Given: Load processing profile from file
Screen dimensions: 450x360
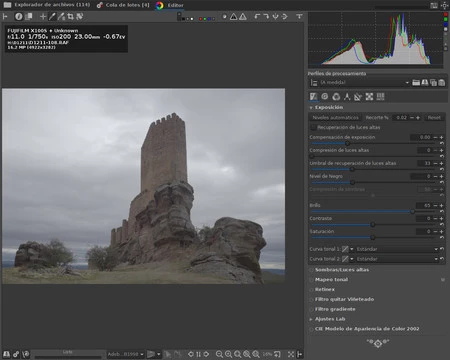Looking at the screenshot, I should (416, 82).
